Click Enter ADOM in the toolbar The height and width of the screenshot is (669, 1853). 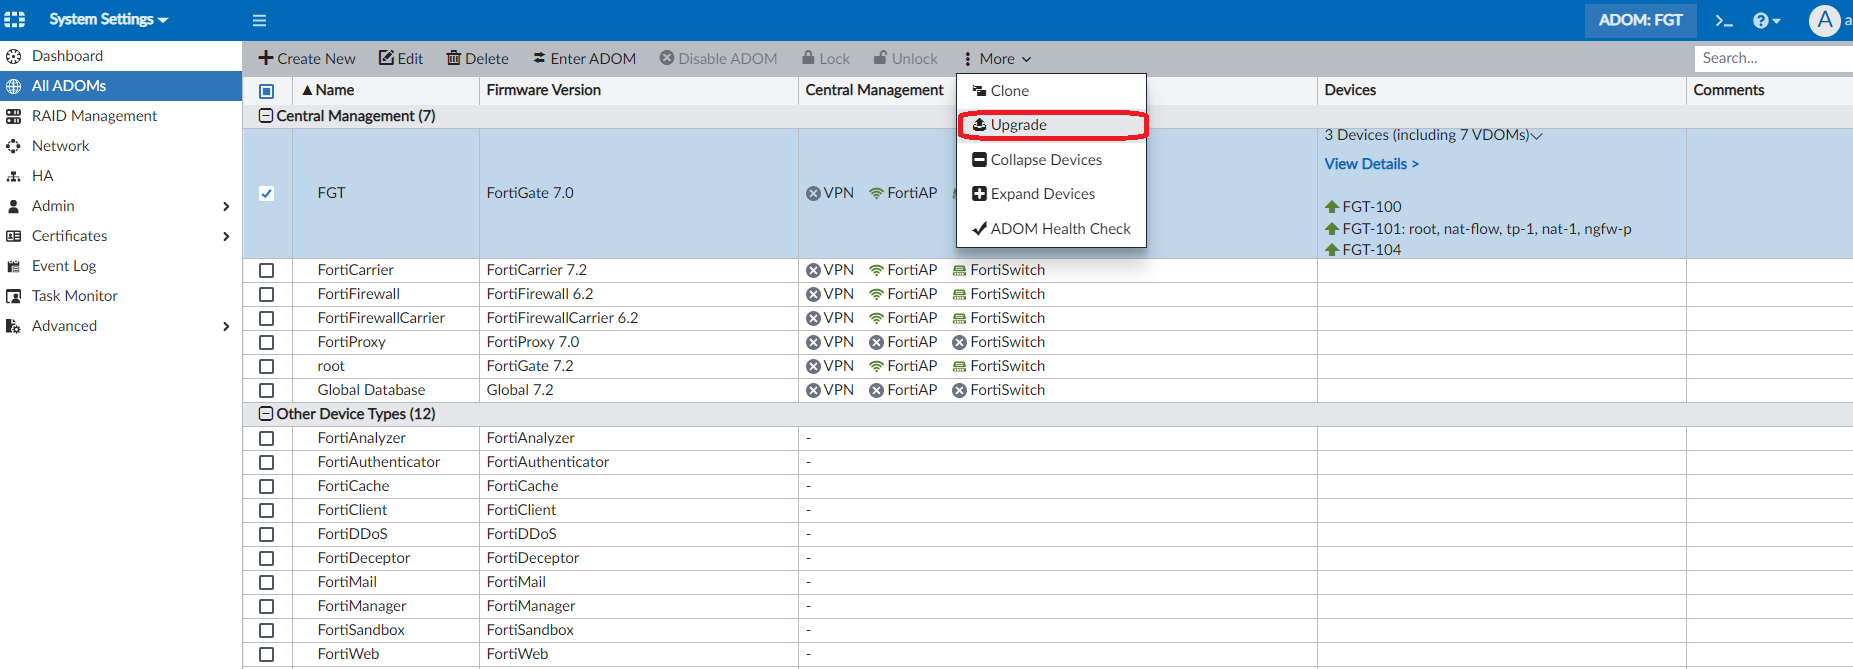(x=584, y=58)
